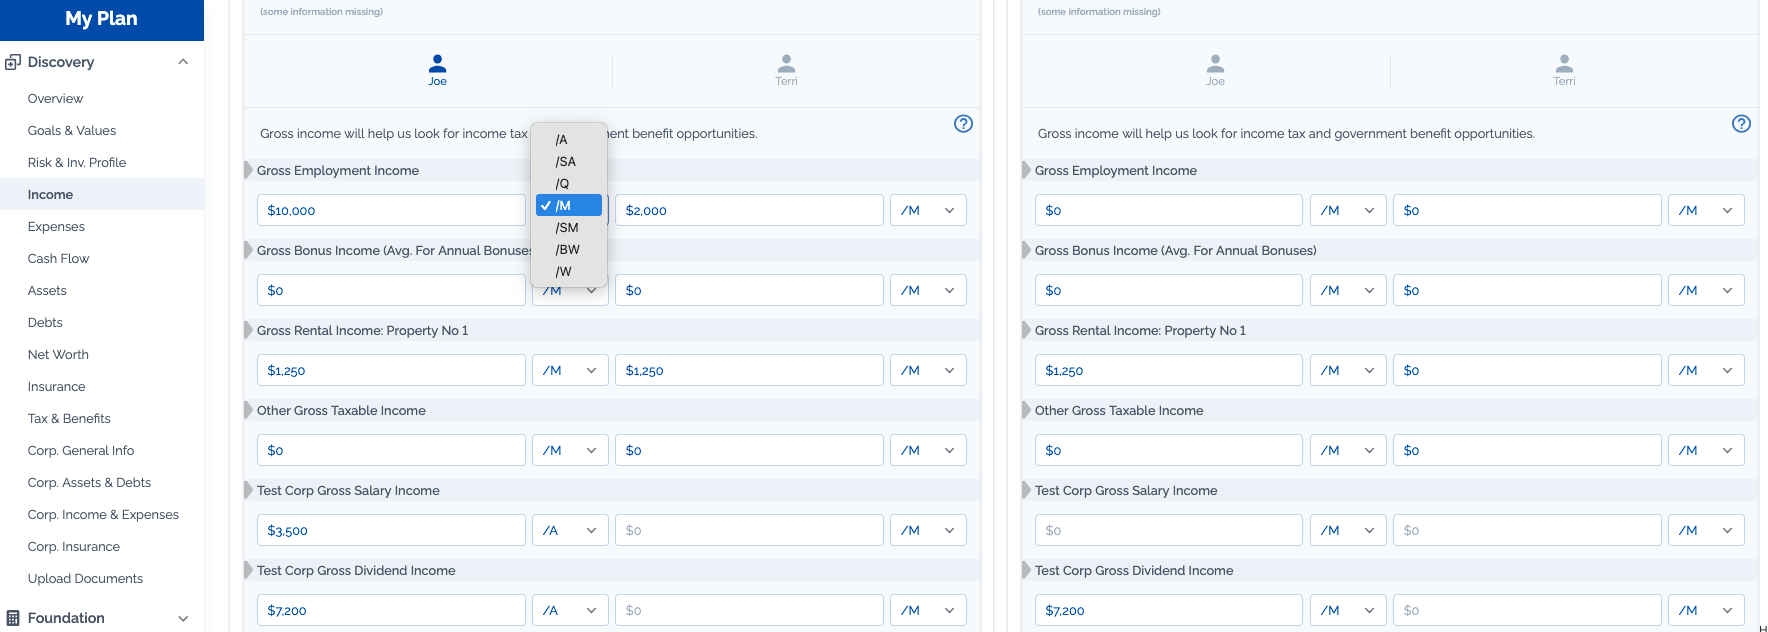Edit Terri's $1,250 rental income field, left panel
Image resolution: width=1768 pixels, height=632 pixels.
coord(749,370)
